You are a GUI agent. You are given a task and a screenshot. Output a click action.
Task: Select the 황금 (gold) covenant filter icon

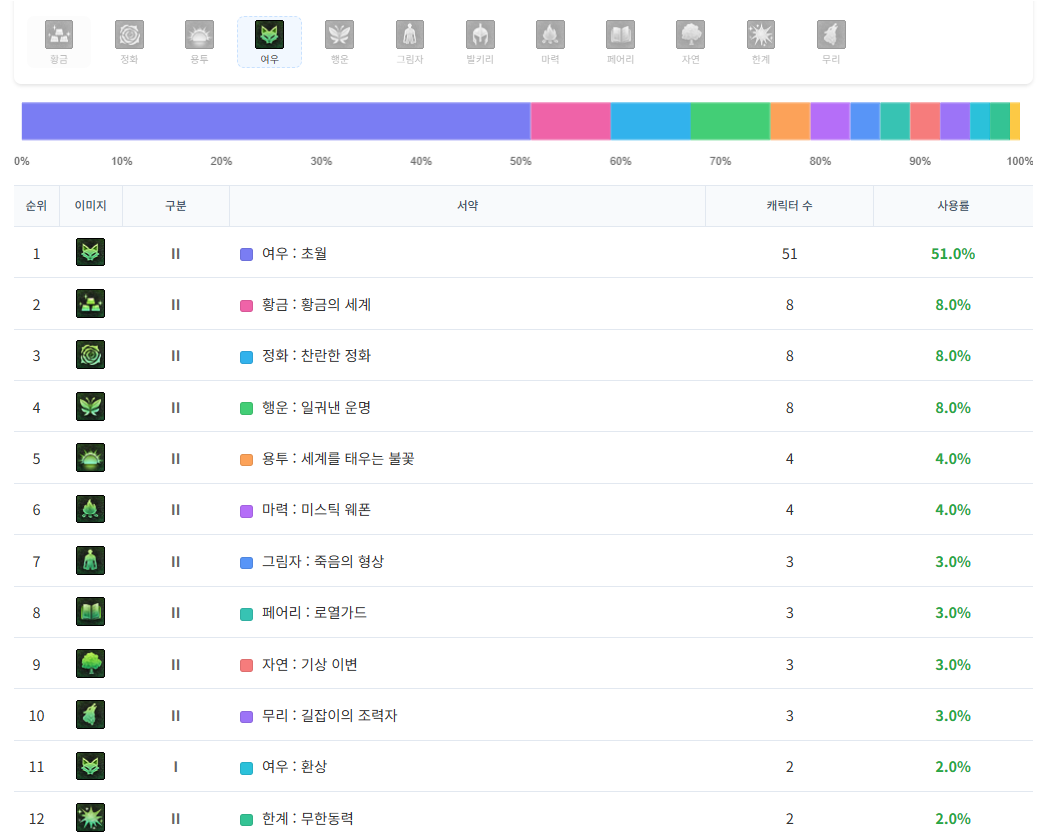[59, 35]
